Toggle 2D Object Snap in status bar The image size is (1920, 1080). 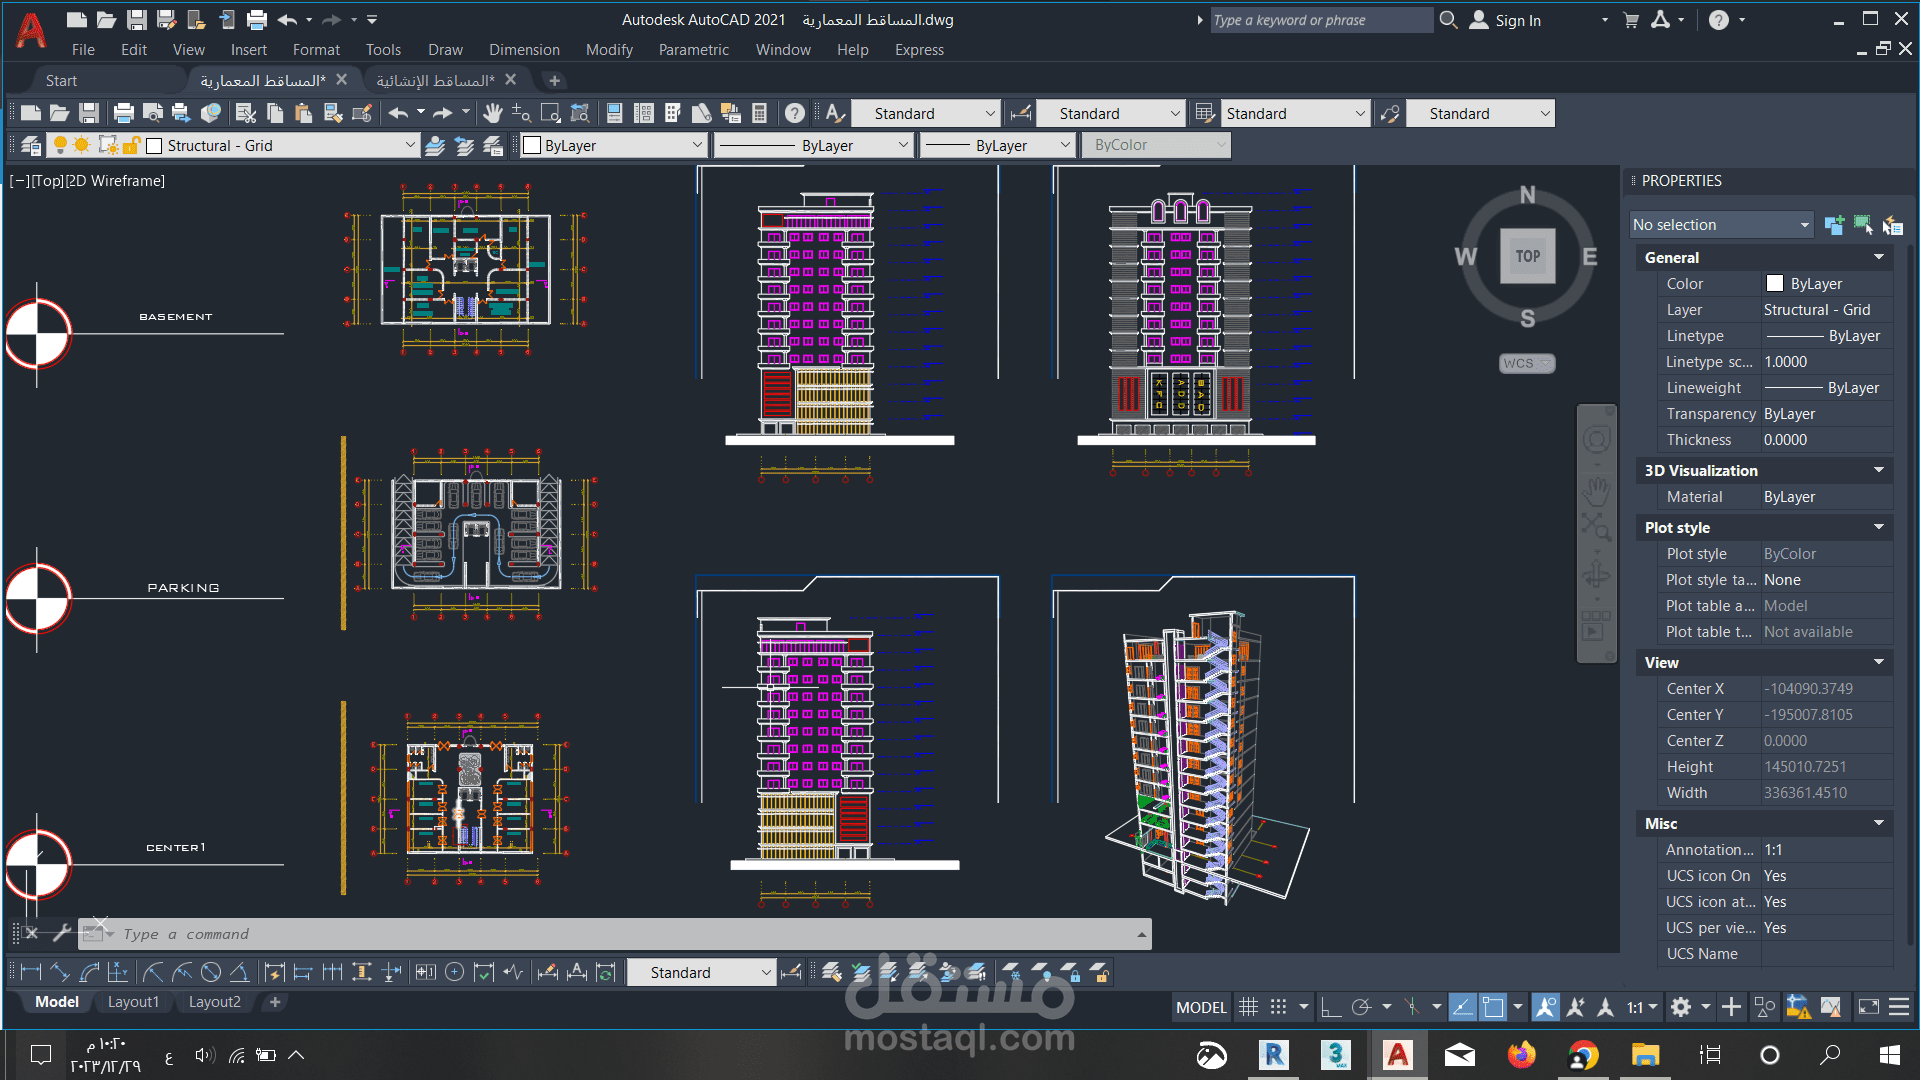1493,1007
